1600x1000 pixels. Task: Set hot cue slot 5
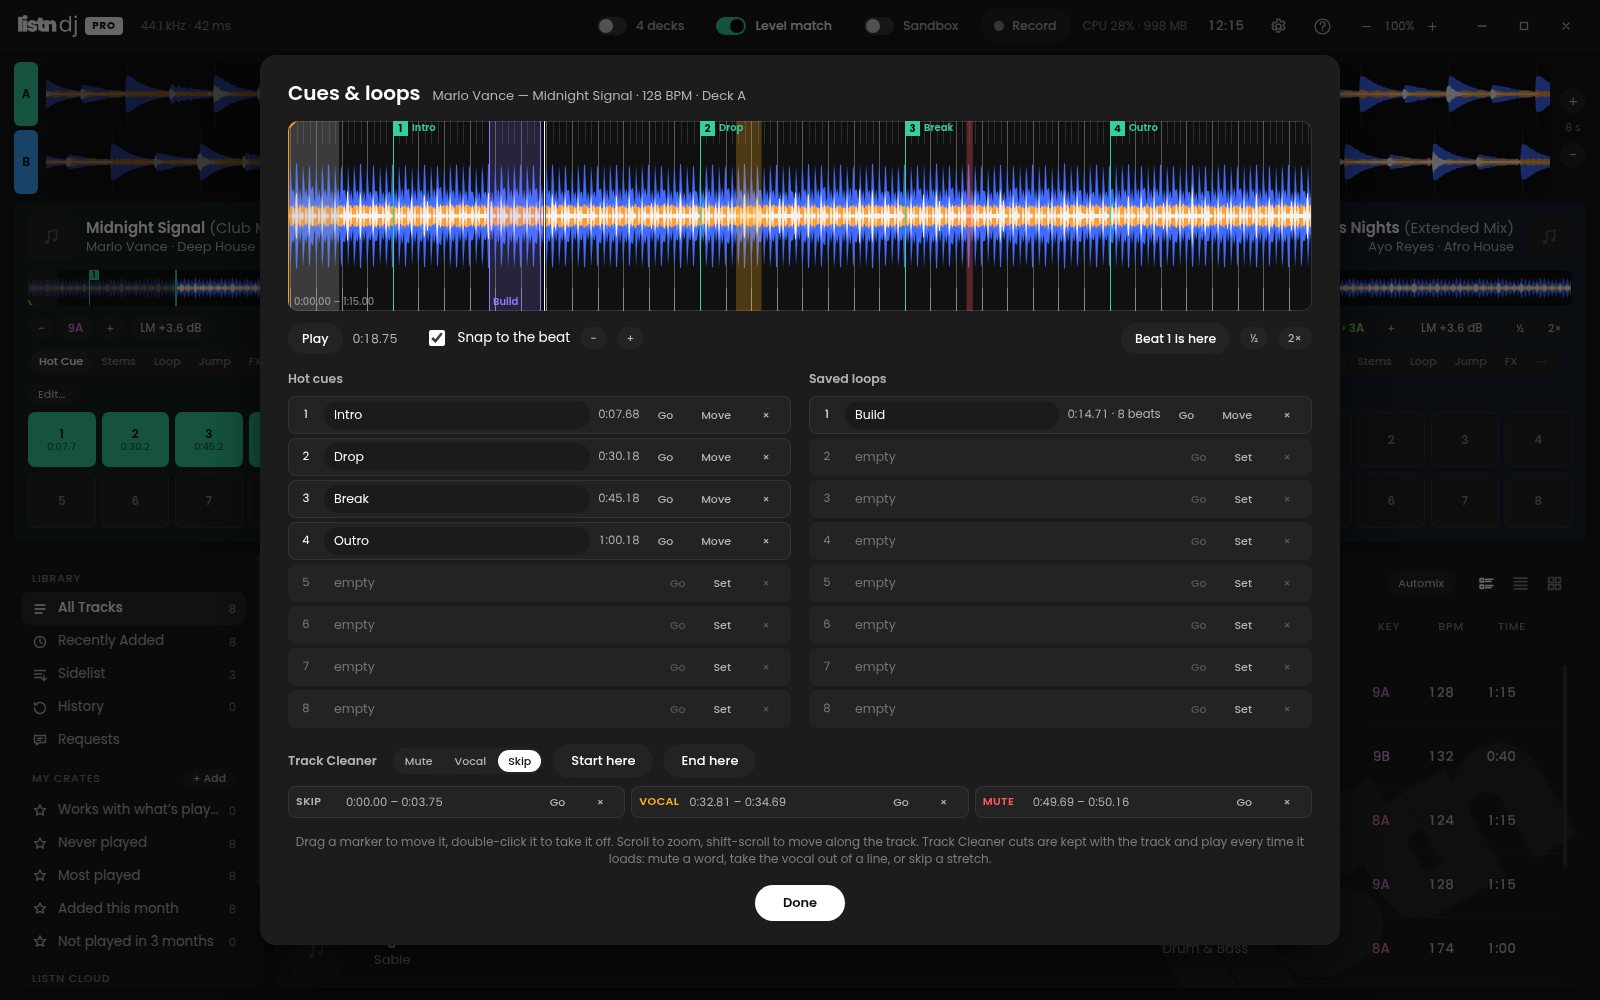pyautogui.click(x=722, y=583)
